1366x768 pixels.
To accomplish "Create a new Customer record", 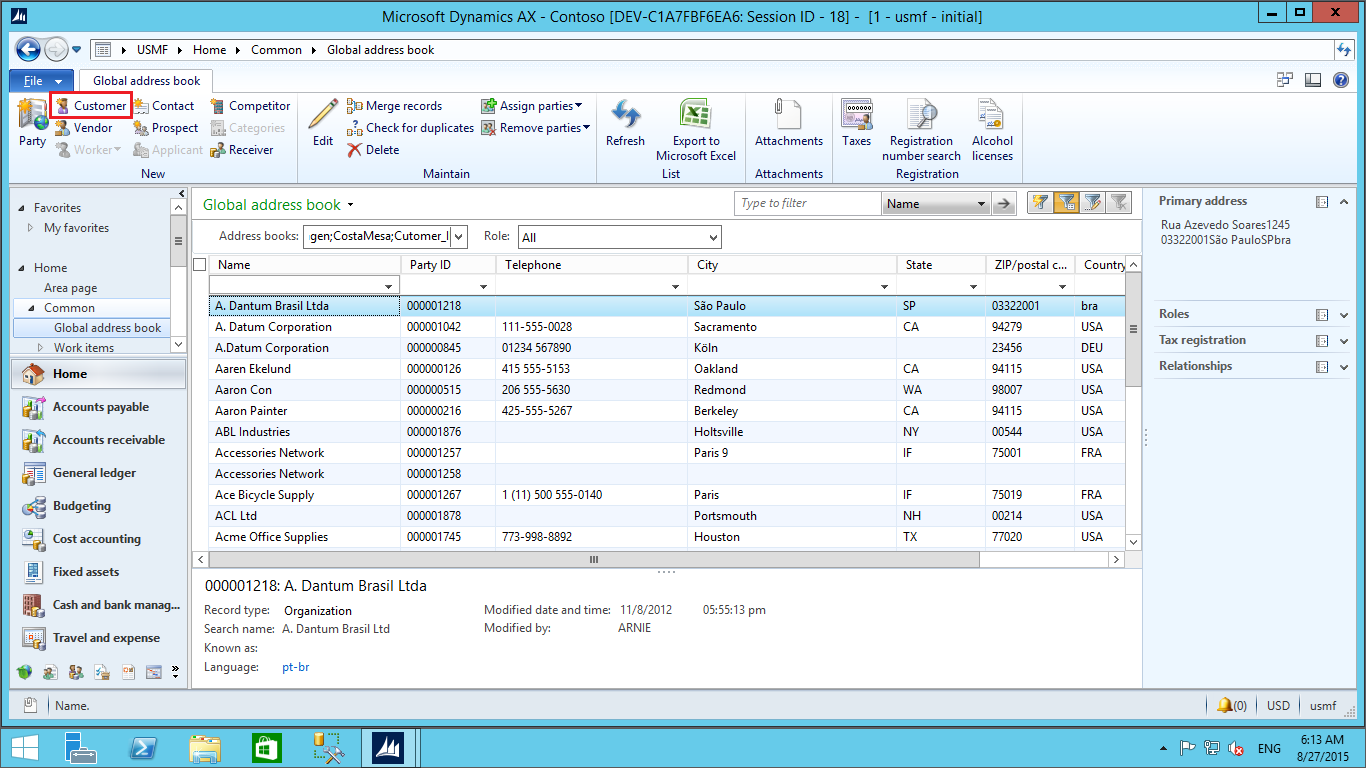I will [90, 106].
